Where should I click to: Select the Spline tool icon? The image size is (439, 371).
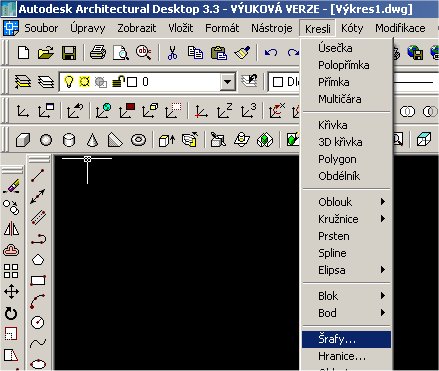coord(38,343)
